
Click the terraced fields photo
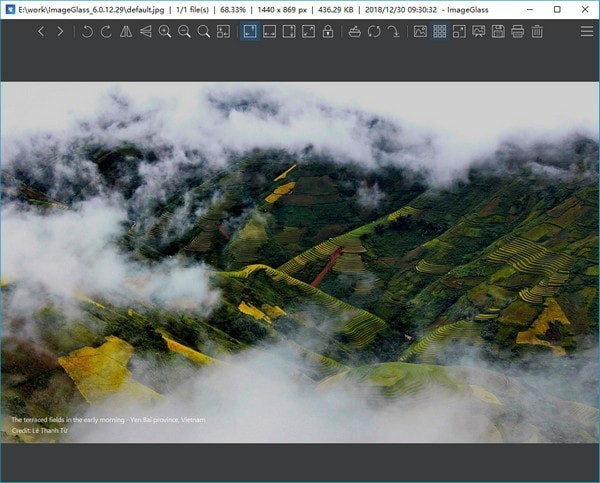point(300,262)
